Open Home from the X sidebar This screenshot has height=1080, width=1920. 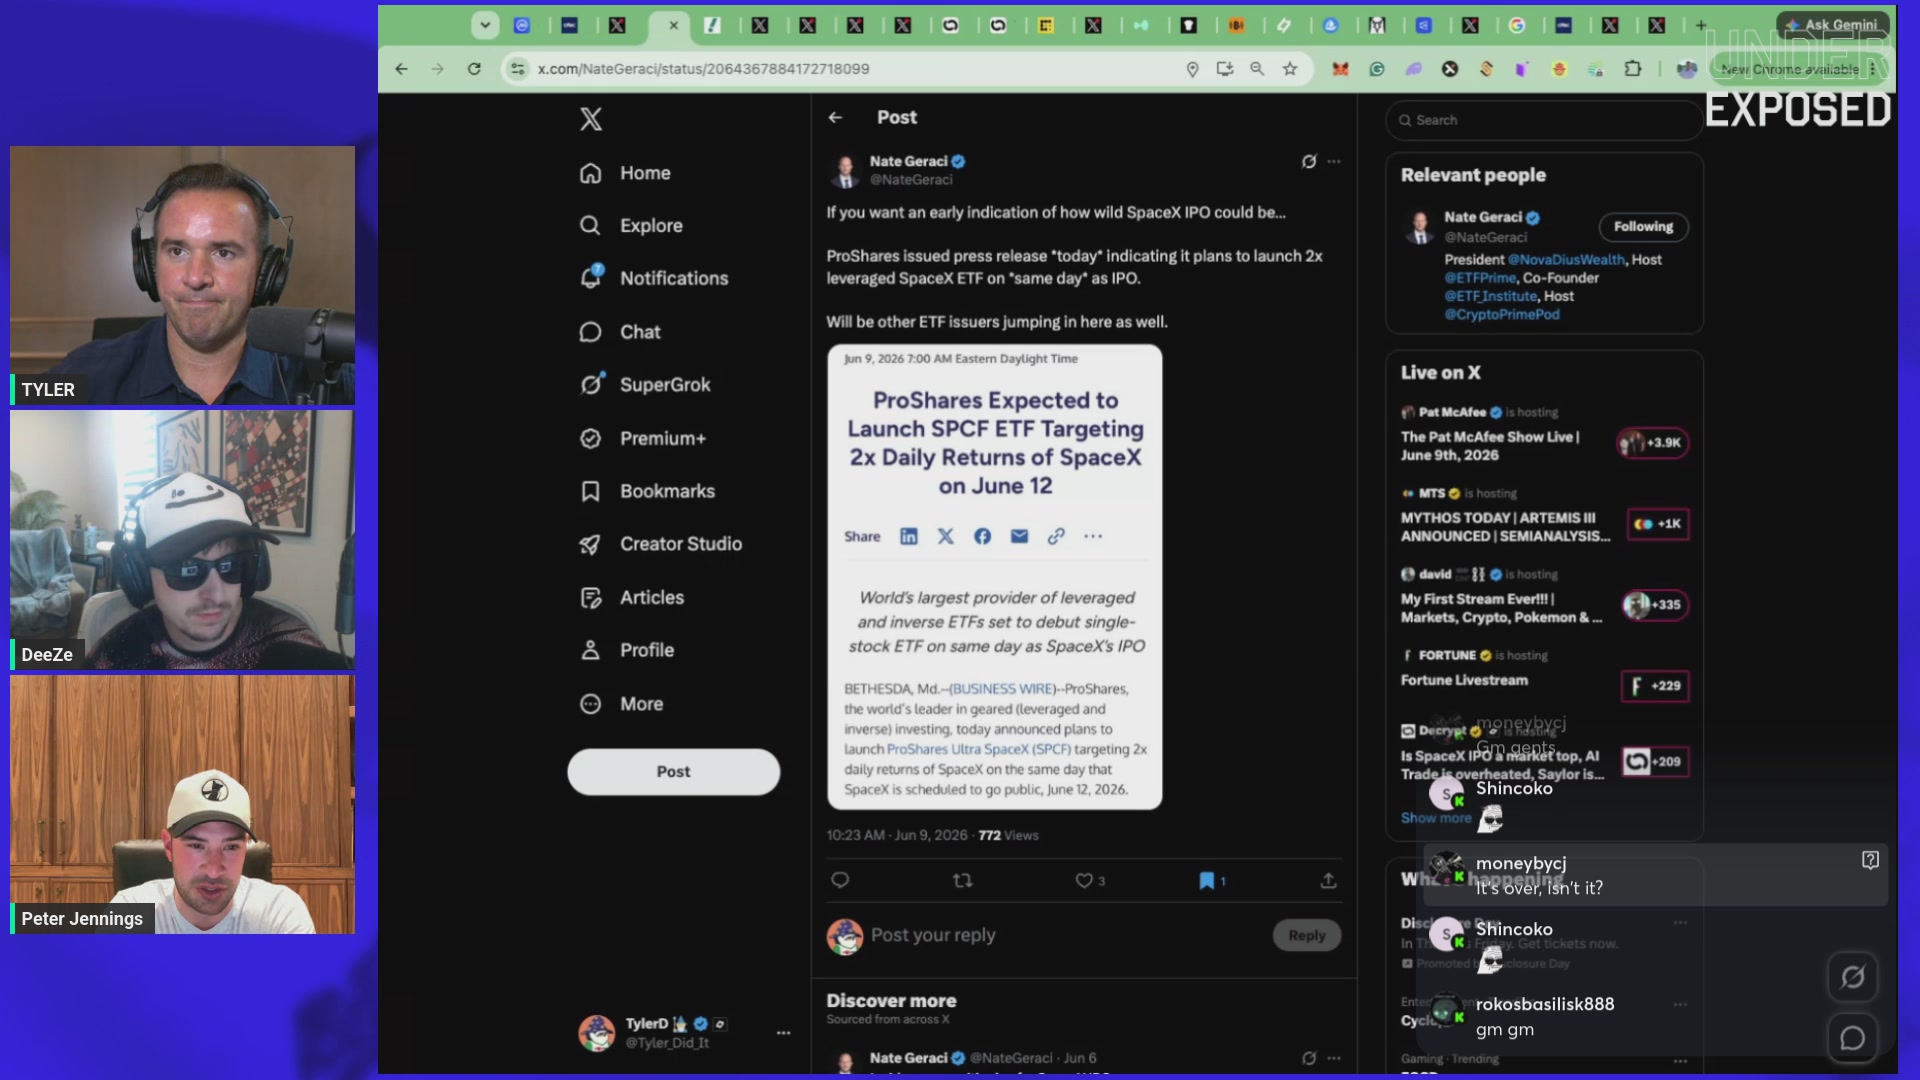(625, 173)
